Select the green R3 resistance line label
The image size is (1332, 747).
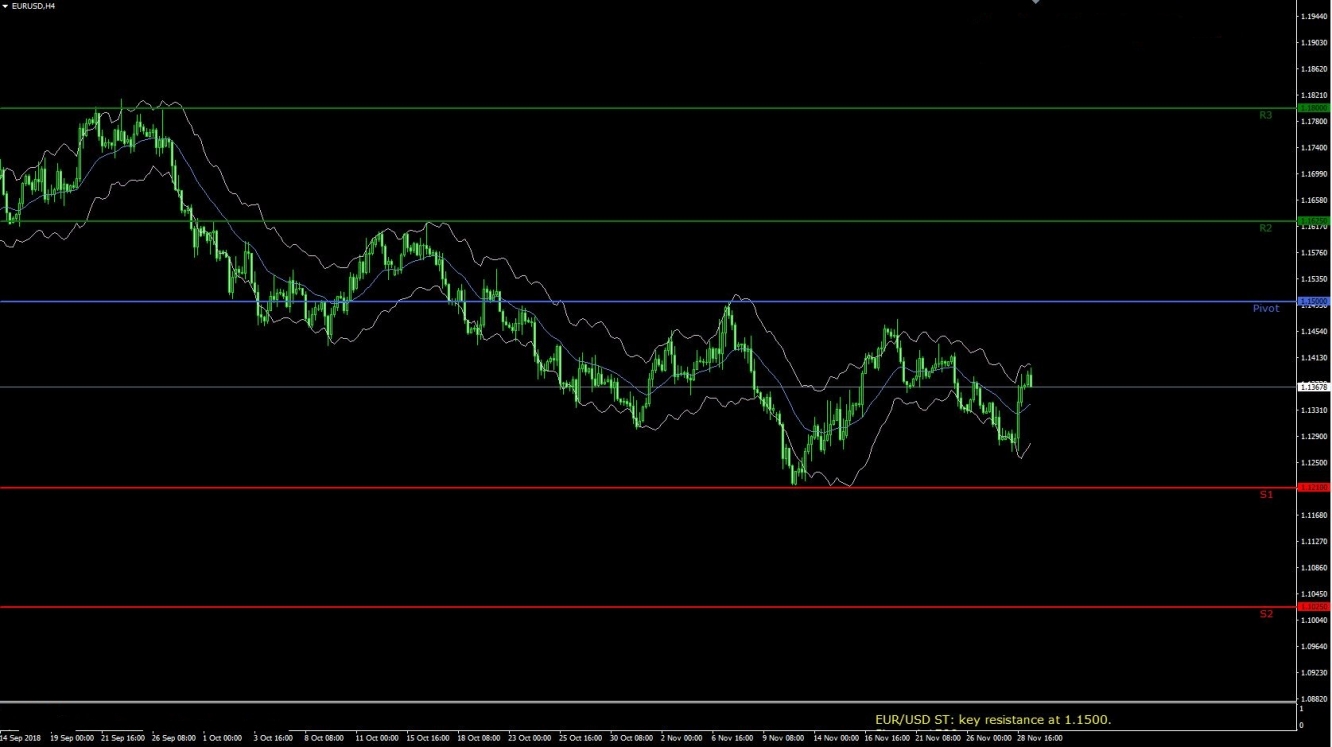click(x=1265, y=116)
